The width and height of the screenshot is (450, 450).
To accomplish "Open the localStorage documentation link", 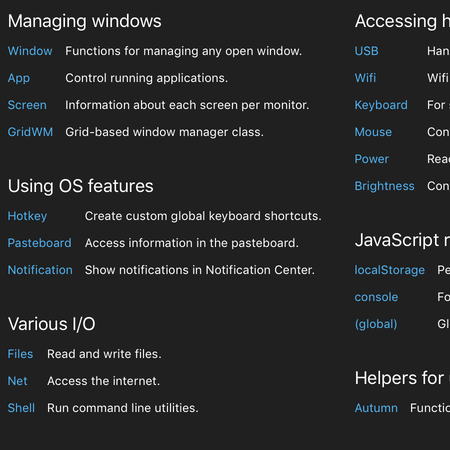I will [x=390, y=270].
